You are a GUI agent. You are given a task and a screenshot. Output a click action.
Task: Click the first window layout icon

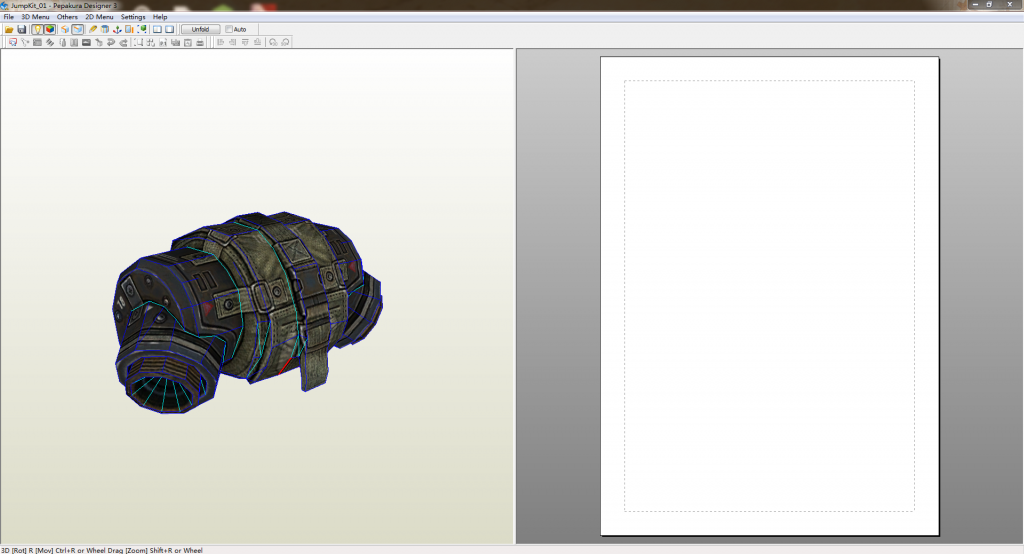pos(157,29)
